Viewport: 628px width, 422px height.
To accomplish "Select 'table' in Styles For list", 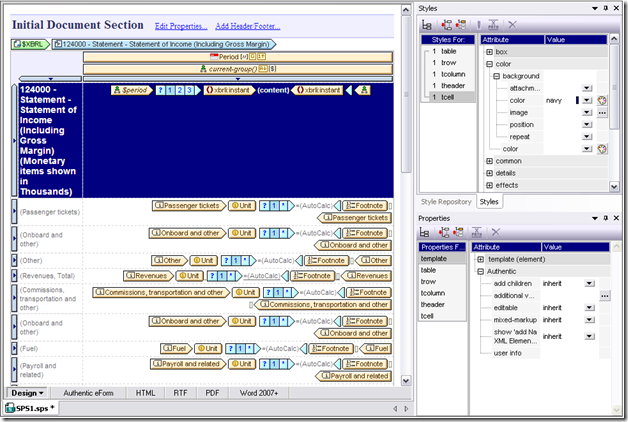I will pyautogui.click(x=448, y=51).
